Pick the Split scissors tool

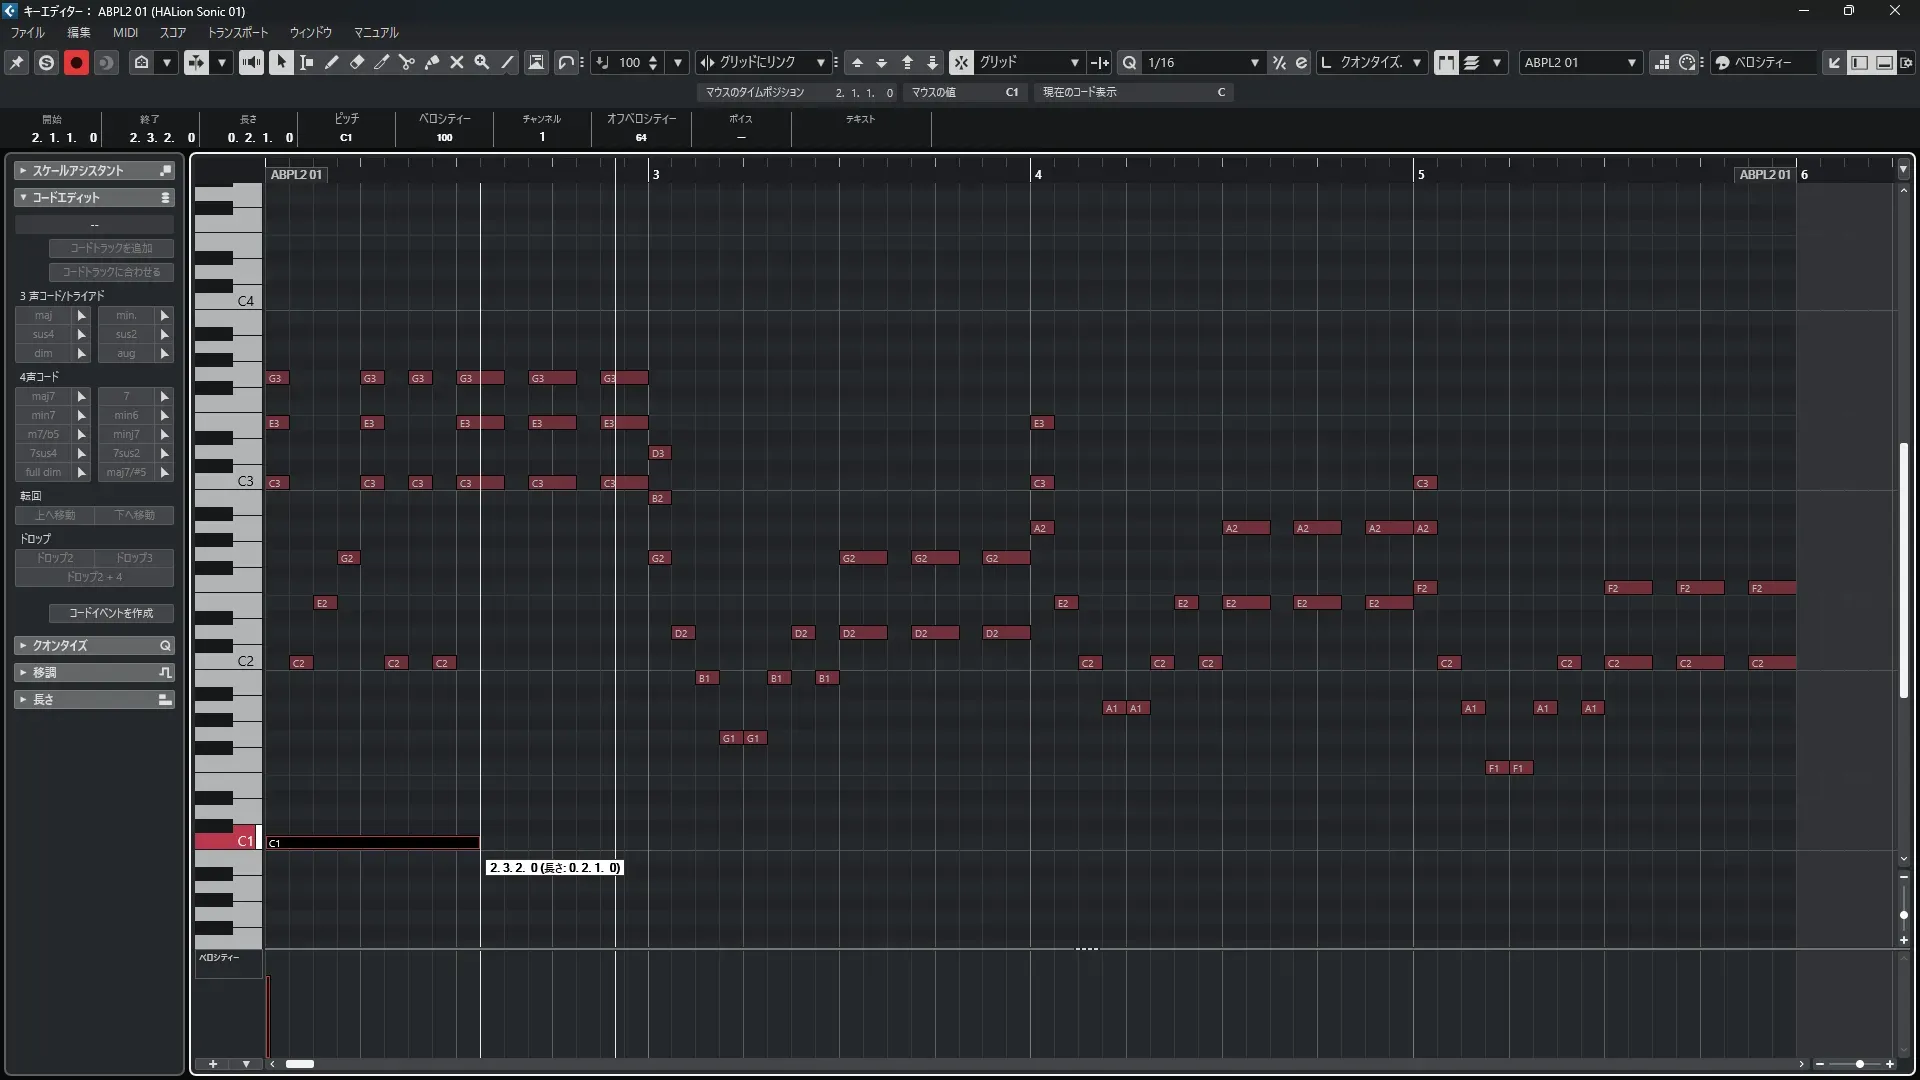[x=406, y=62]
